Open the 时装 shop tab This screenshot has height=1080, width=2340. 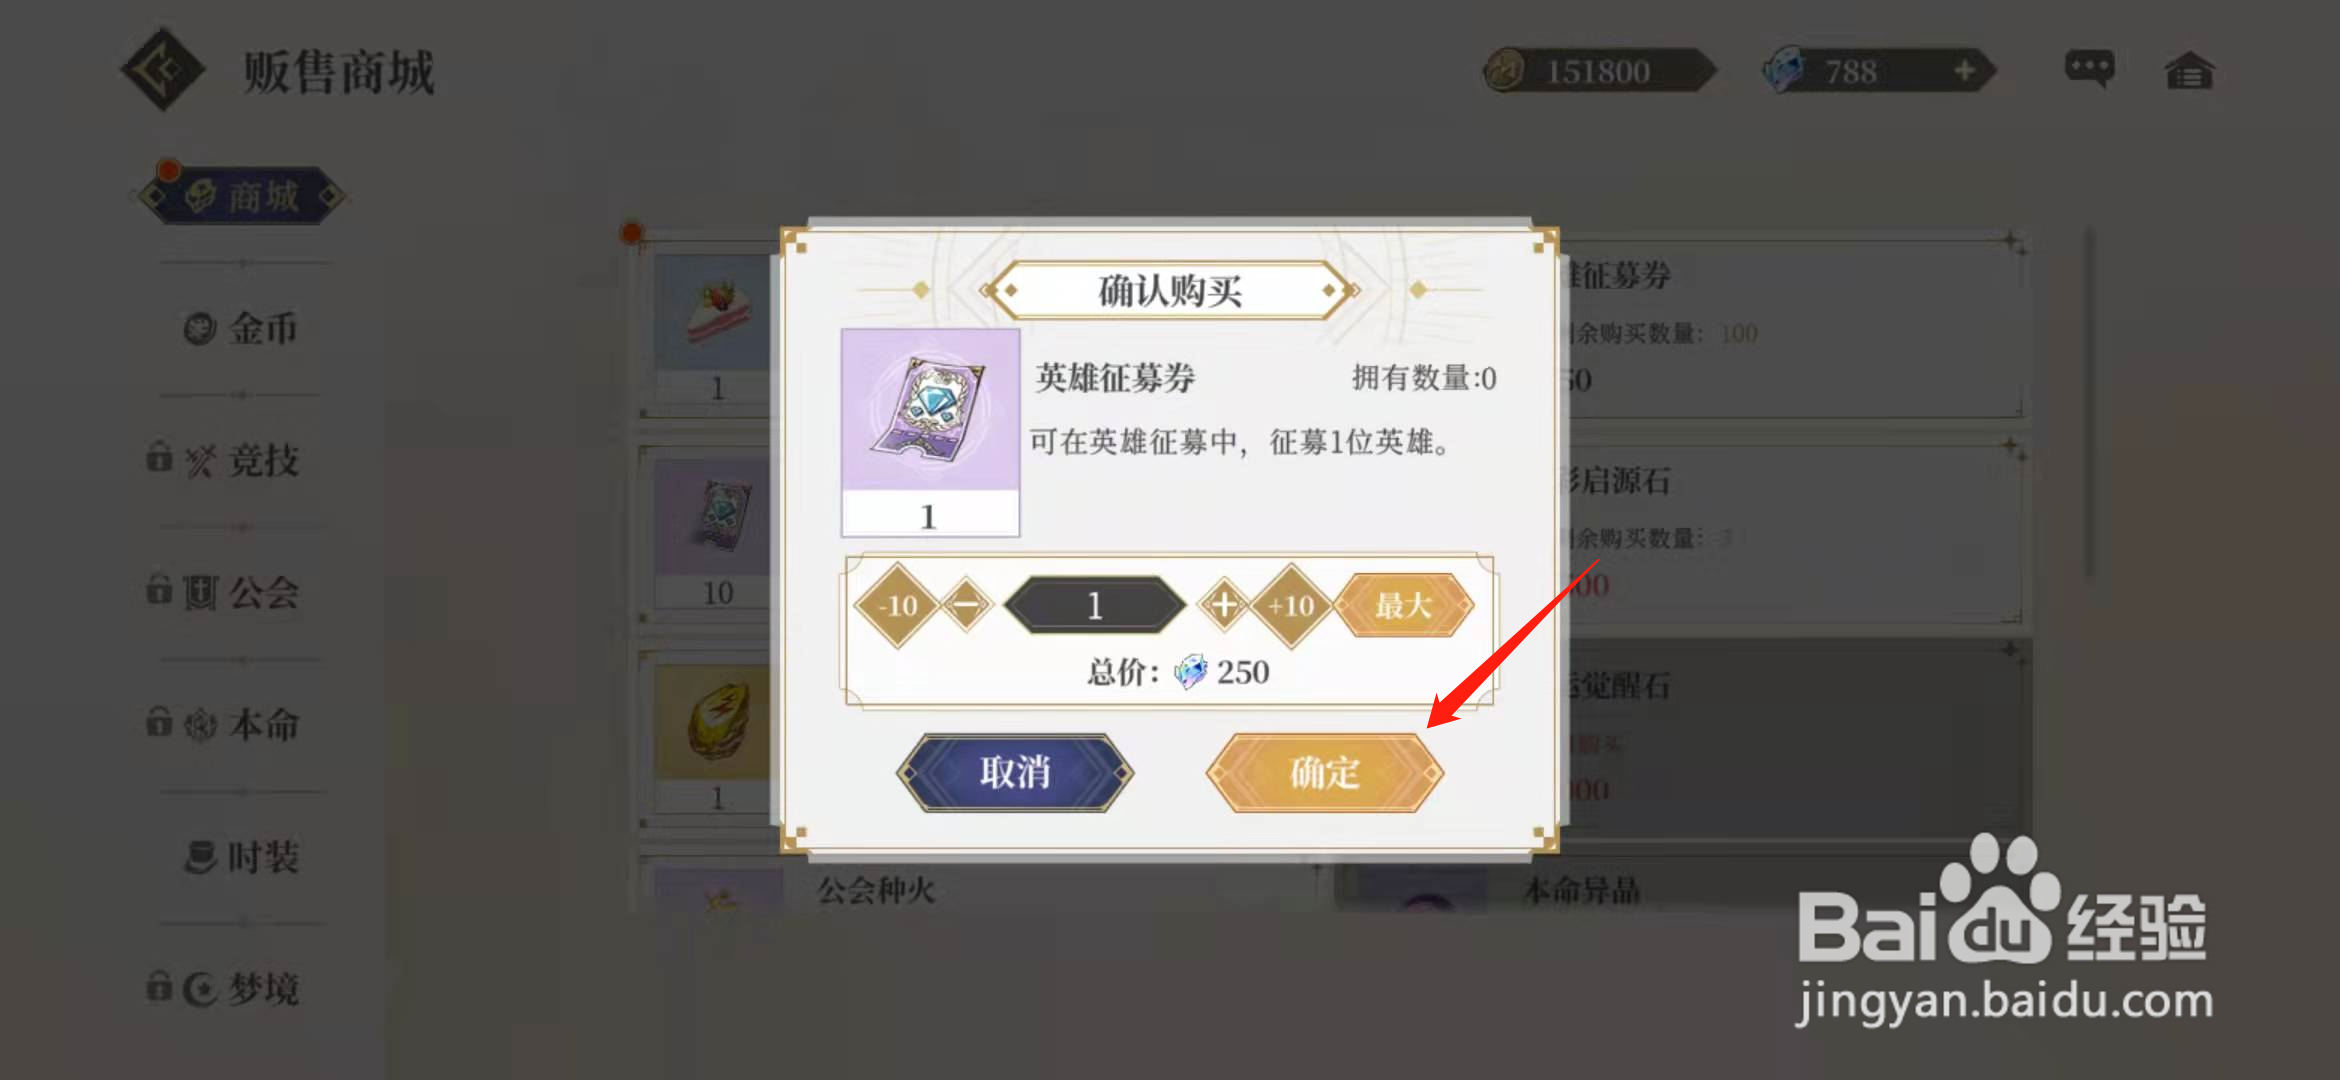[241, 857]
